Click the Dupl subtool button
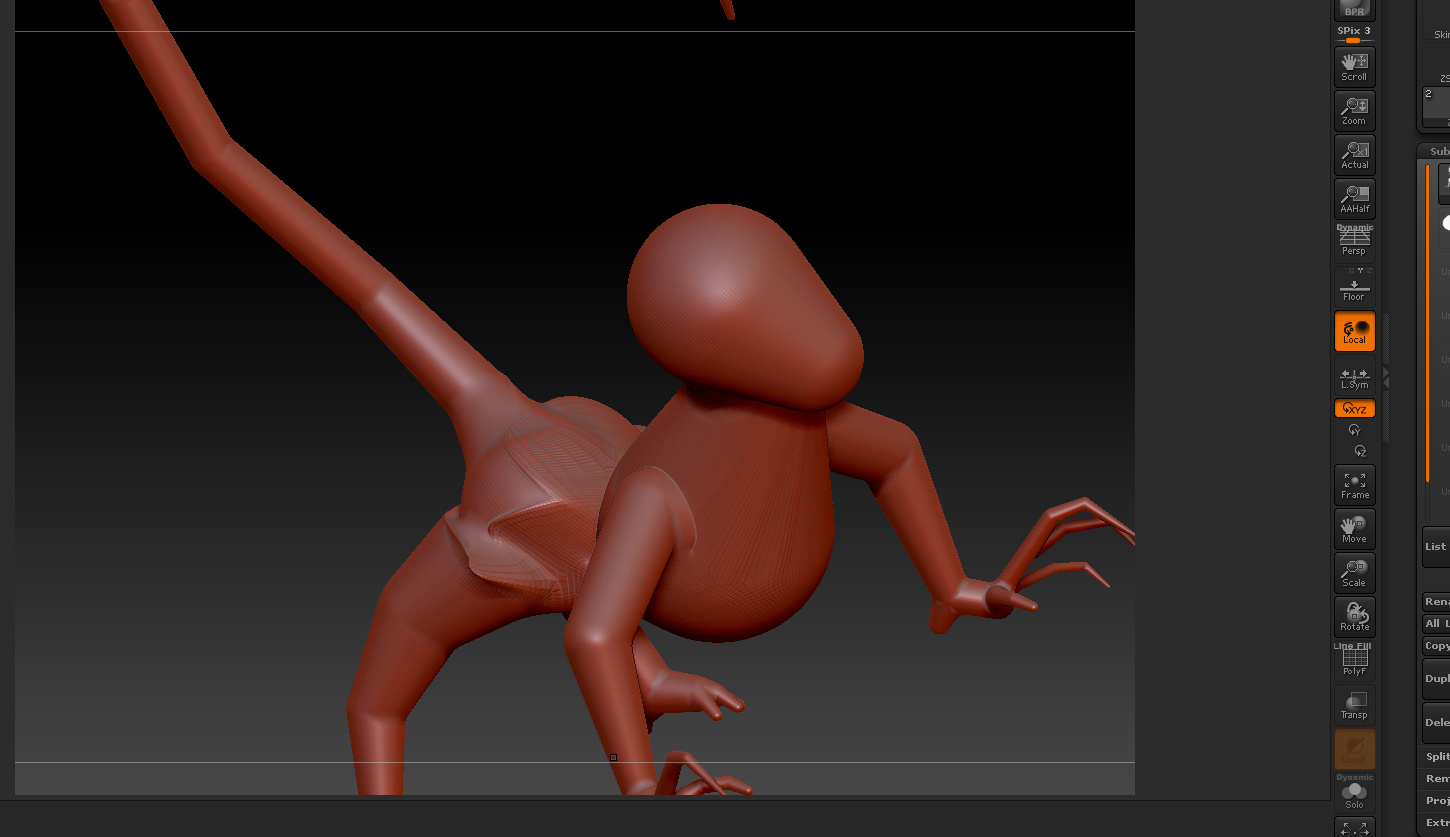Screen dimensions: 1450x837 tap(1436, 679)
